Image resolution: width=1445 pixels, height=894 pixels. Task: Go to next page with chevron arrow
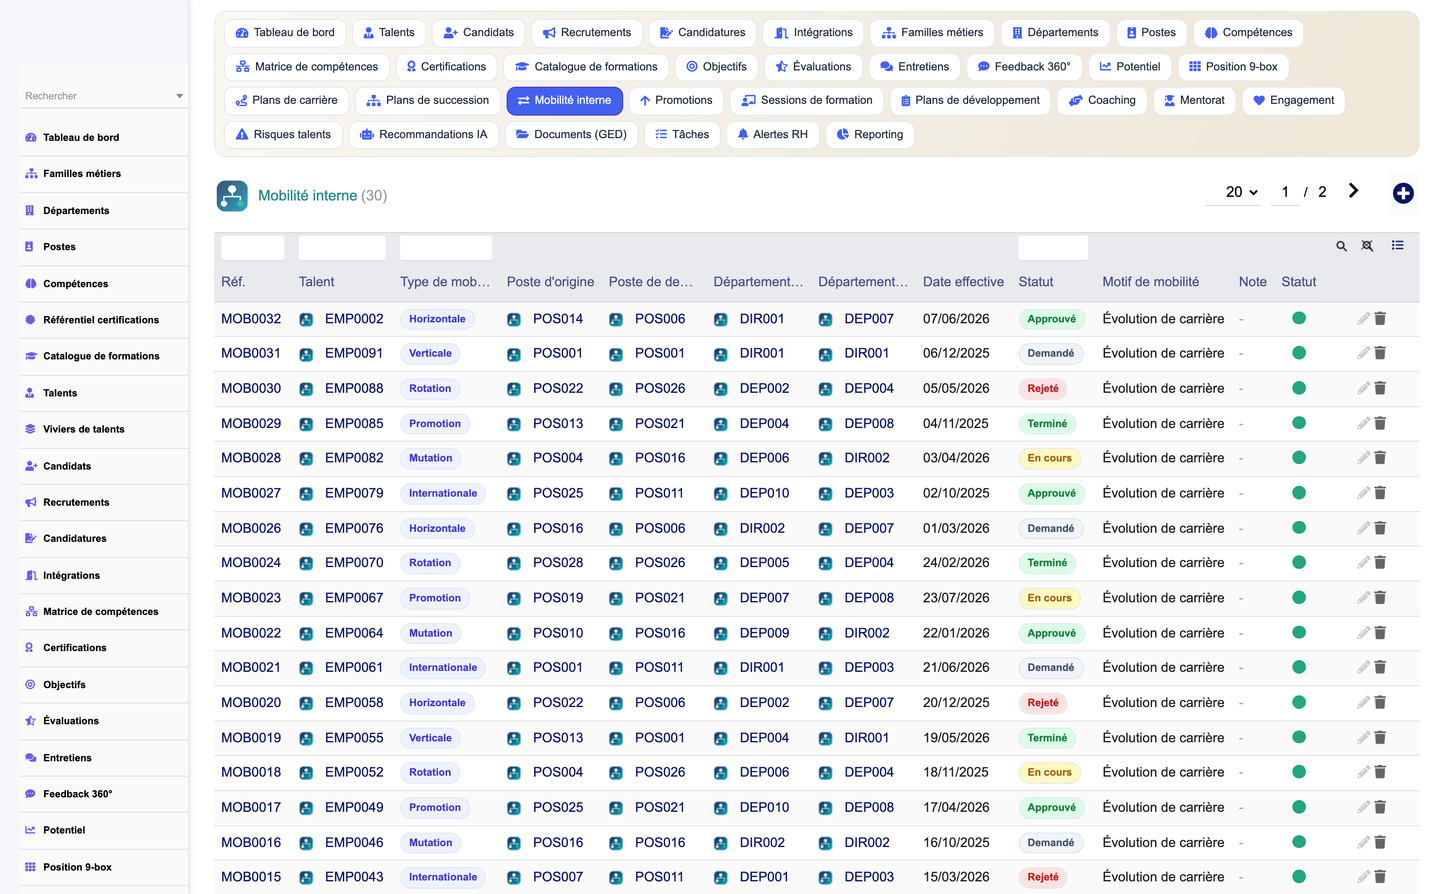(x=1353, y=191)
